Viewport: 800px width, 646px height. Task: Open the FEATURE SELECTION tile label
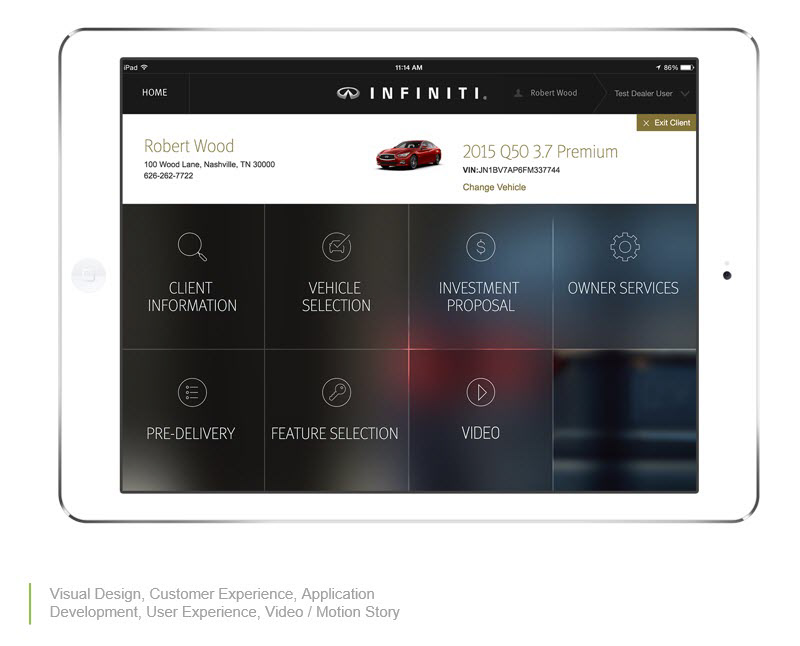335,434
